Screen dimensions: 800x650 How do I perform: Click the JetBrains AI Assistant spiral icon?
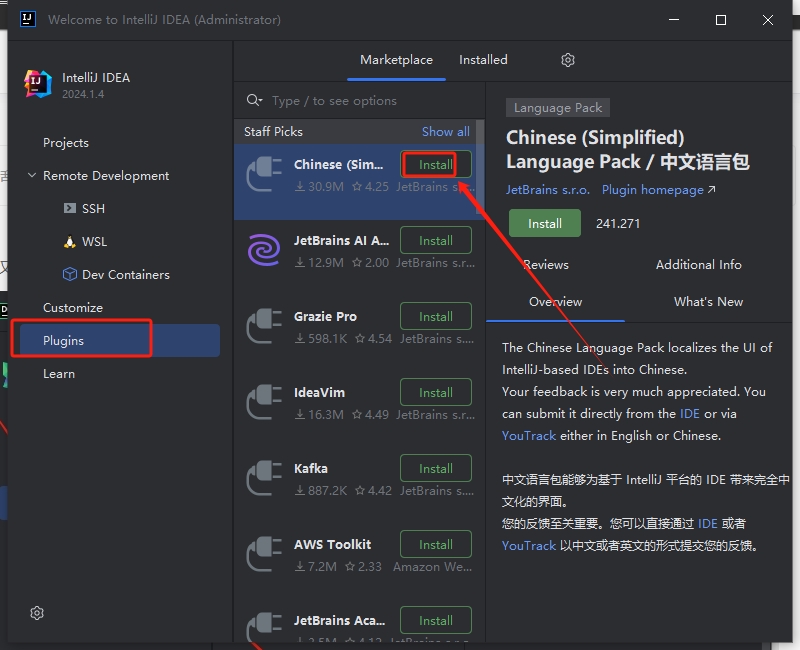(264, 250)
